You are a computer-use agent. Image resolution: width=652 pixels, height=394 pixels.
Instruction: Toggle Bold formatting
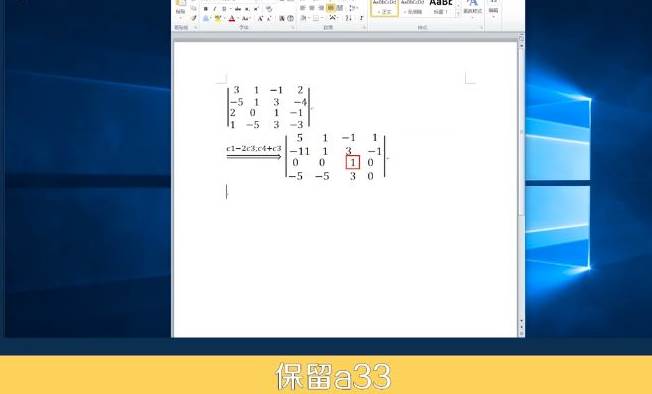[x=205, y=9]
